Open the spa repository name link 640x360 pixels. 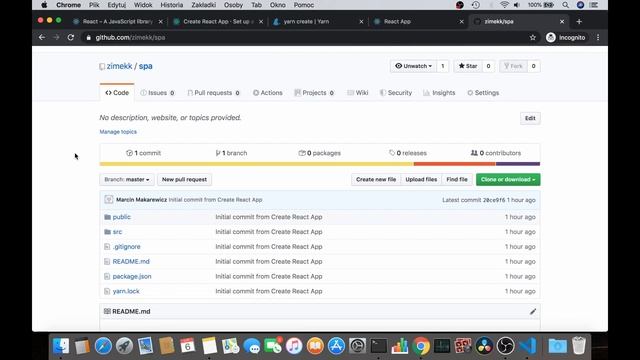pos(145,66)
